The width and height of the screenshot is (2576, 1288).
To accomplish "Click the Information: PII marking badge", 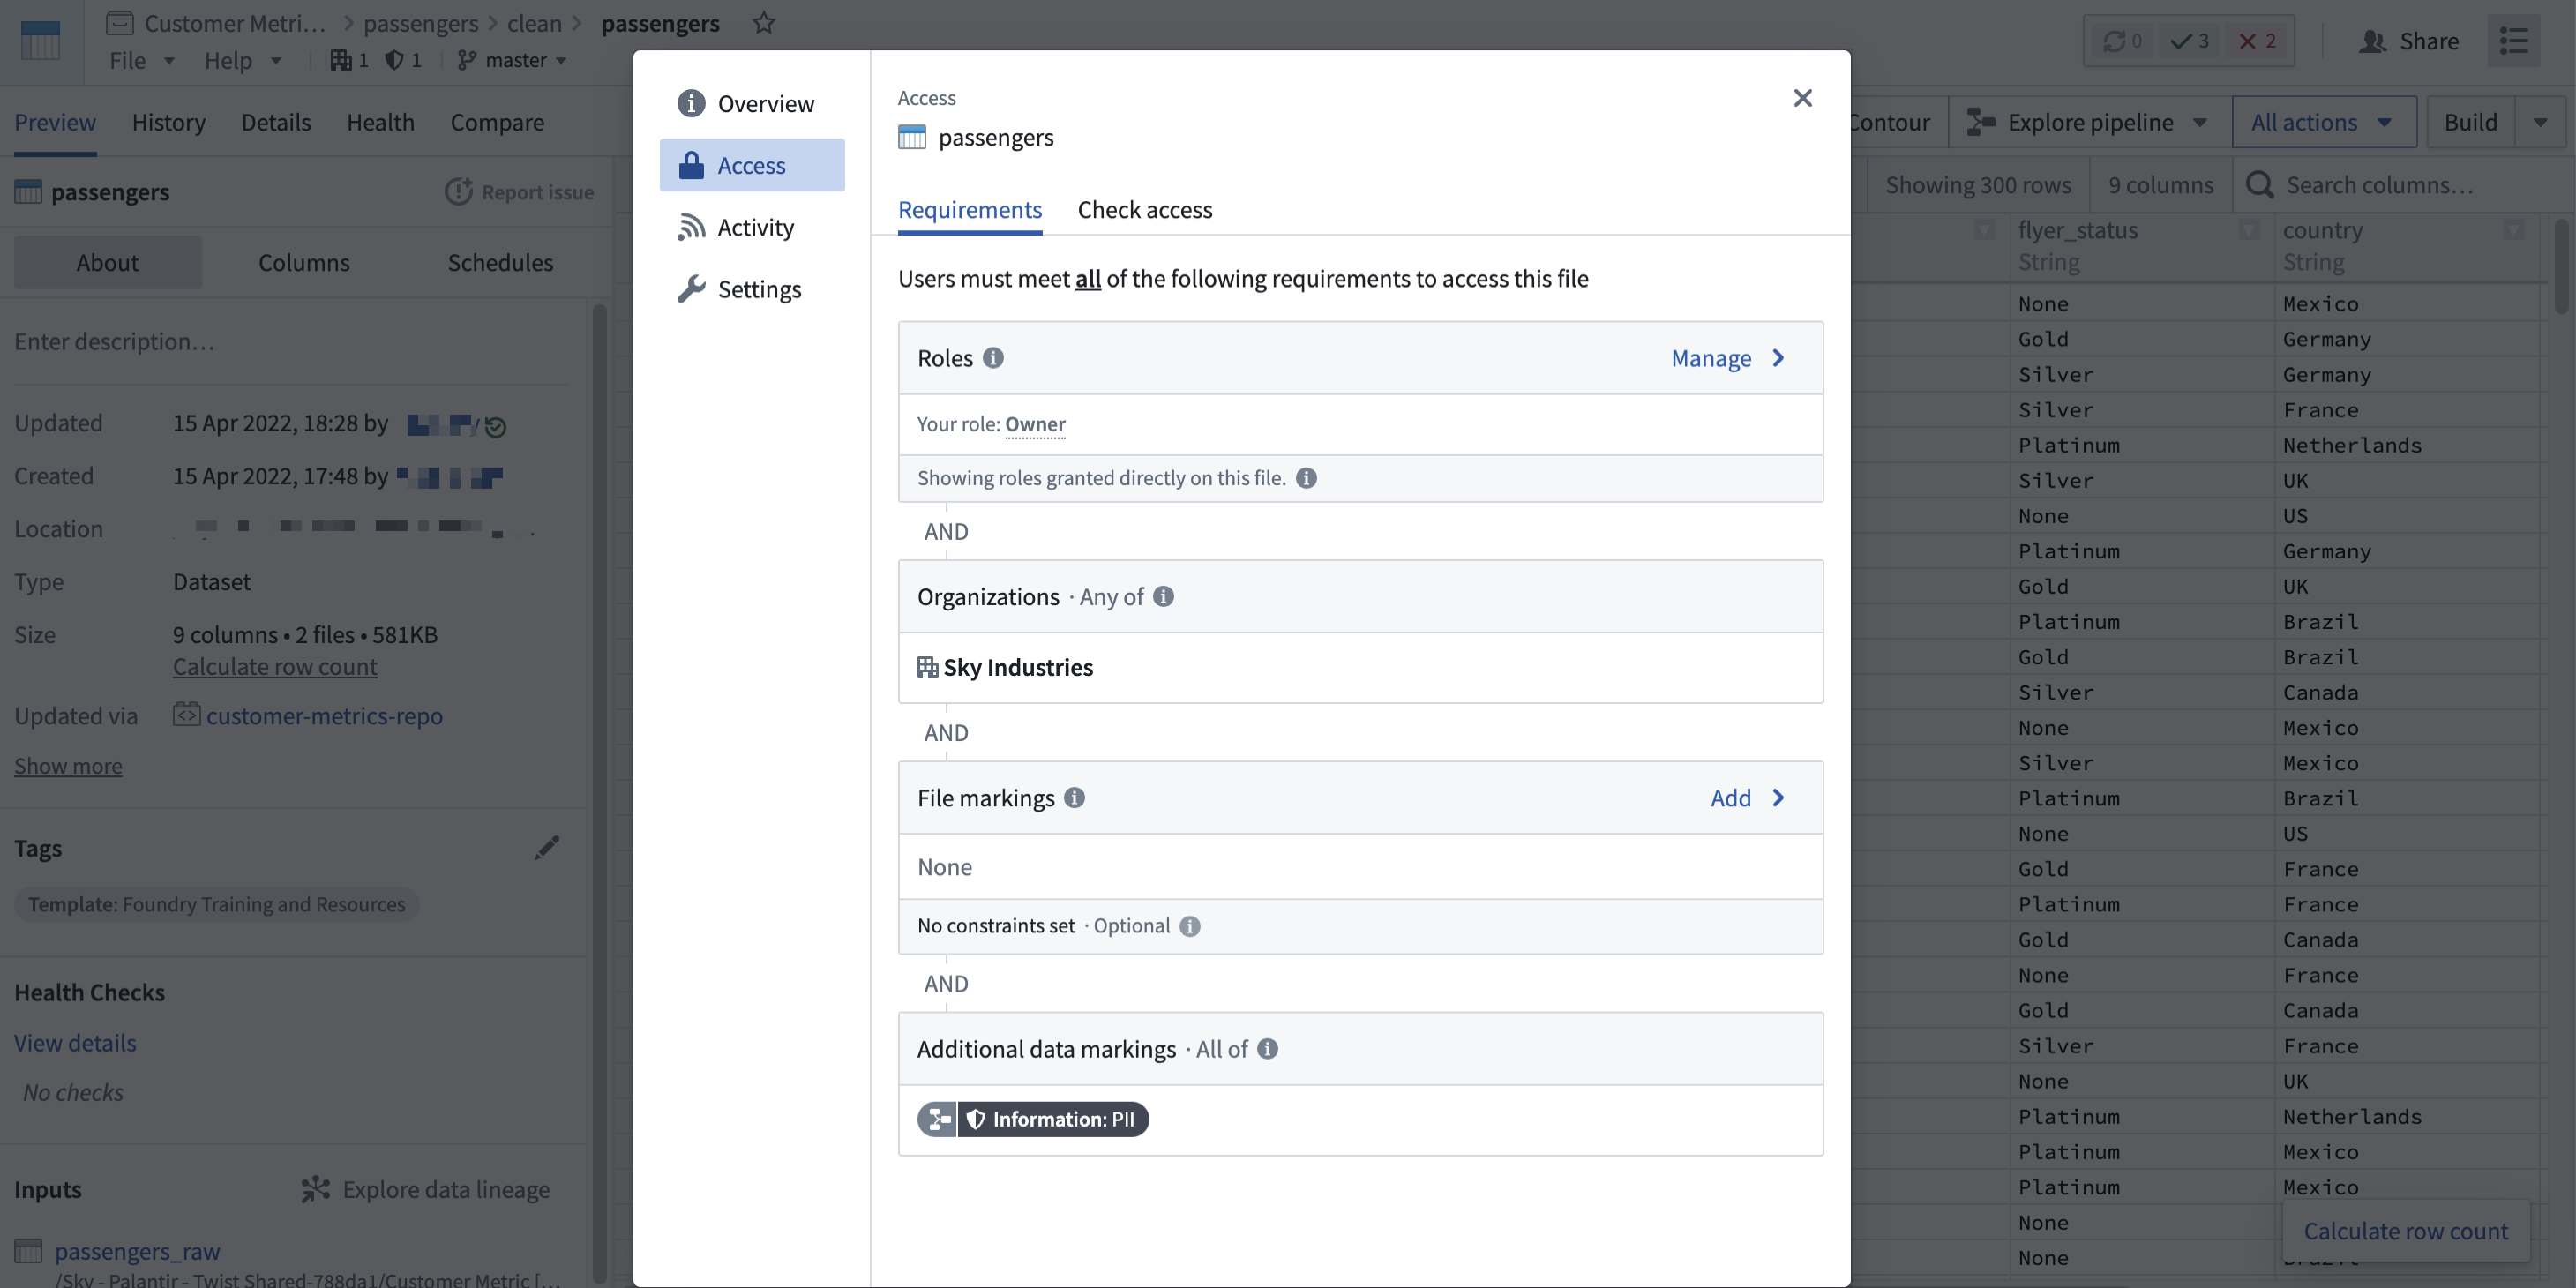I will 1033,1118.
